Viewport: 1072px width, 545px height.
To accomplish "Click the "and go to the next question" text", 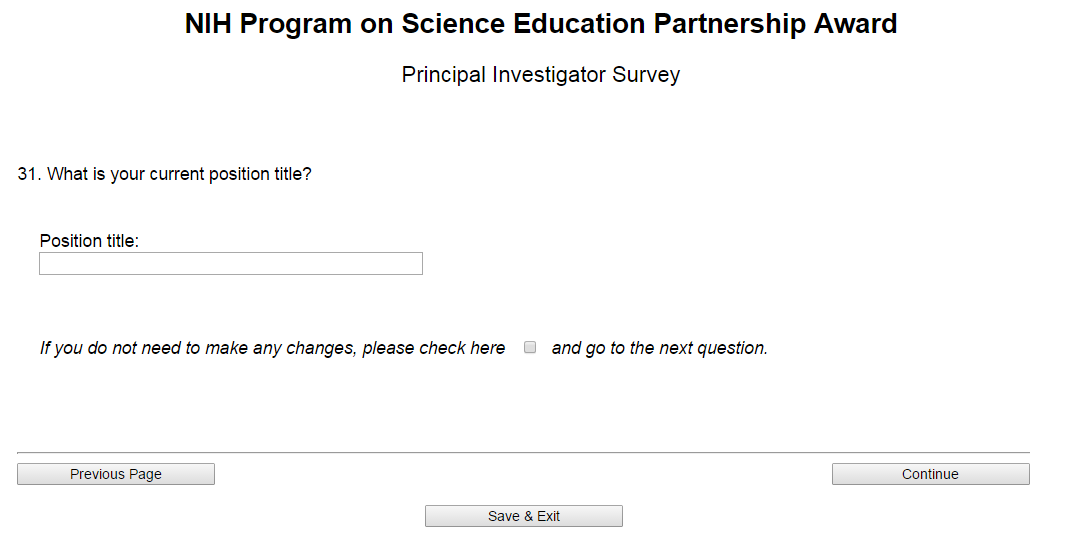I will click(x=659, y=348).
